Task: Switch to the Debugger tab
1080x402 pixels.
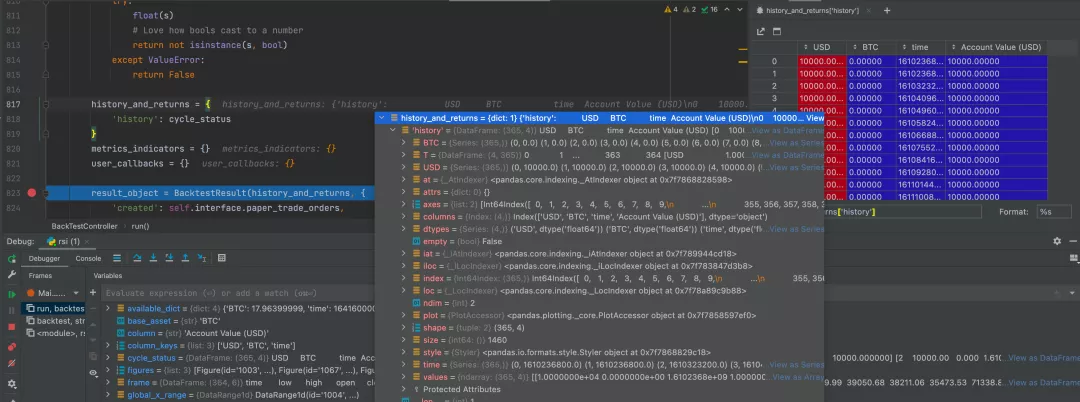Action: pos(44,259)
